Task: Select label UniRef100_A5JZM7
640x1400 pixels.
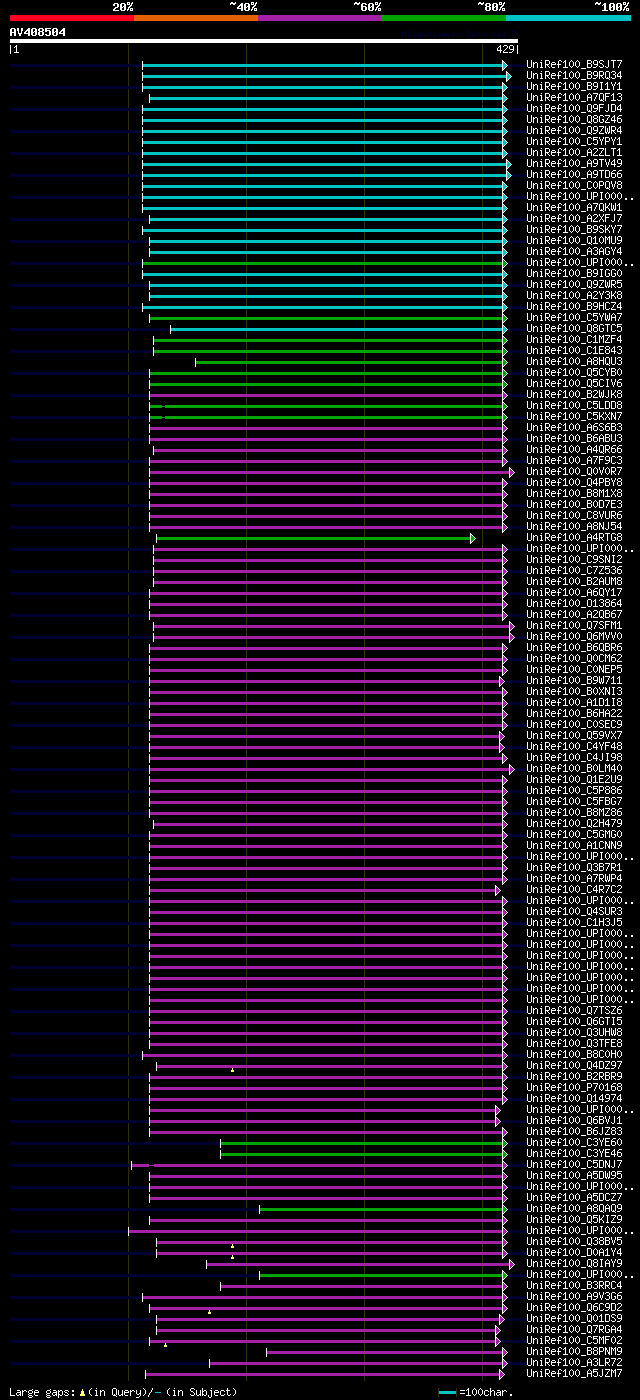Action: [574, 1373]
